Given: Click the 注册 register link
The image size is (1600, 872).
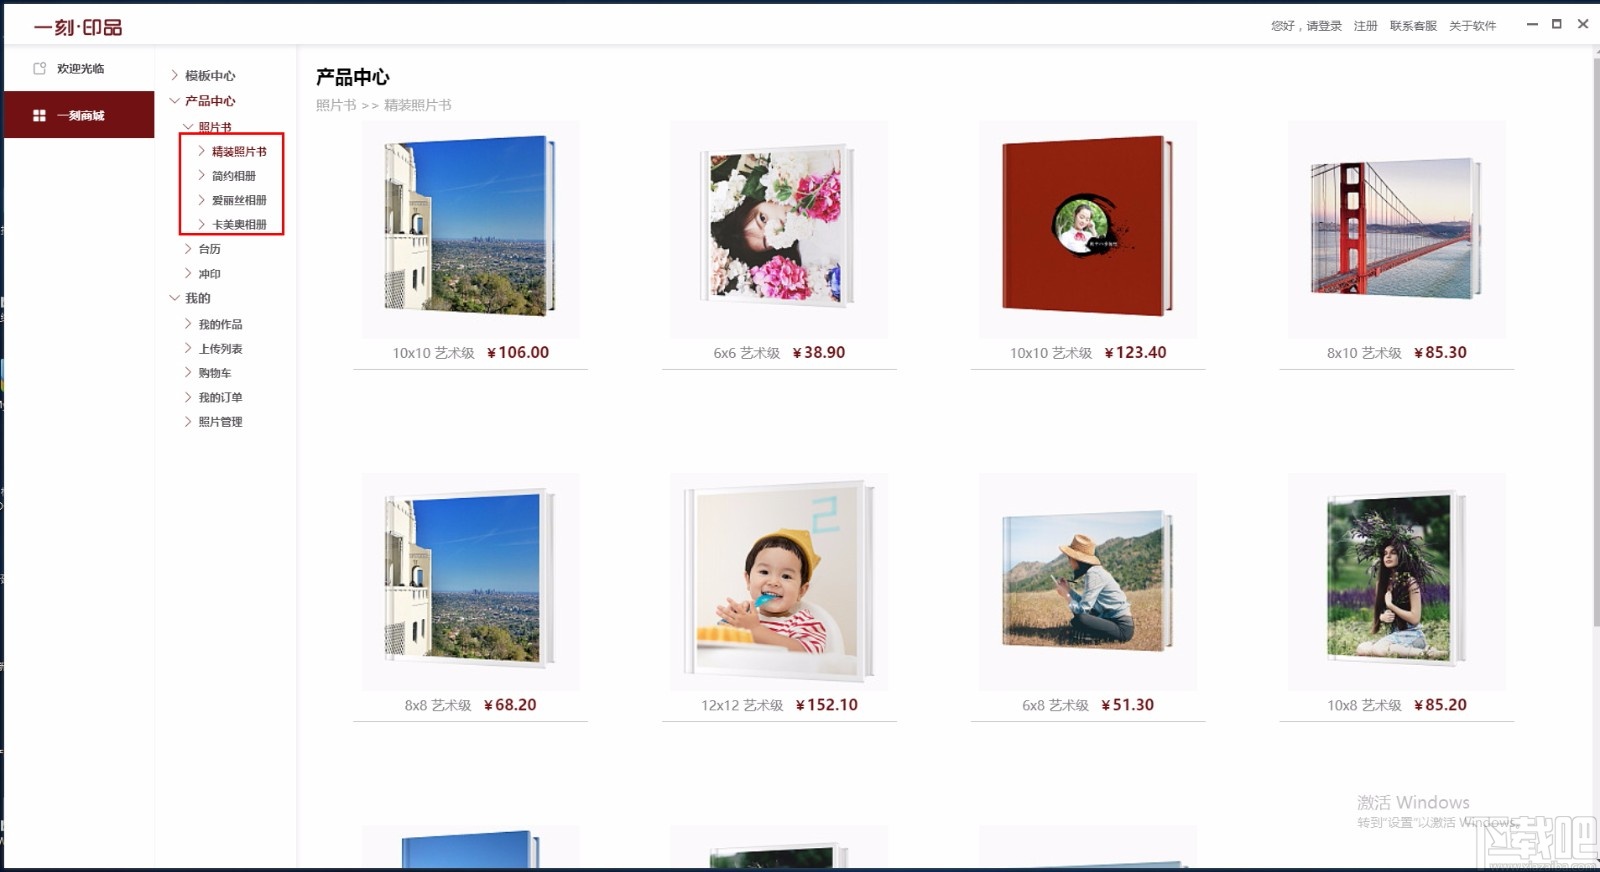Looking at the screenshot, I should tap(1365, 26).
